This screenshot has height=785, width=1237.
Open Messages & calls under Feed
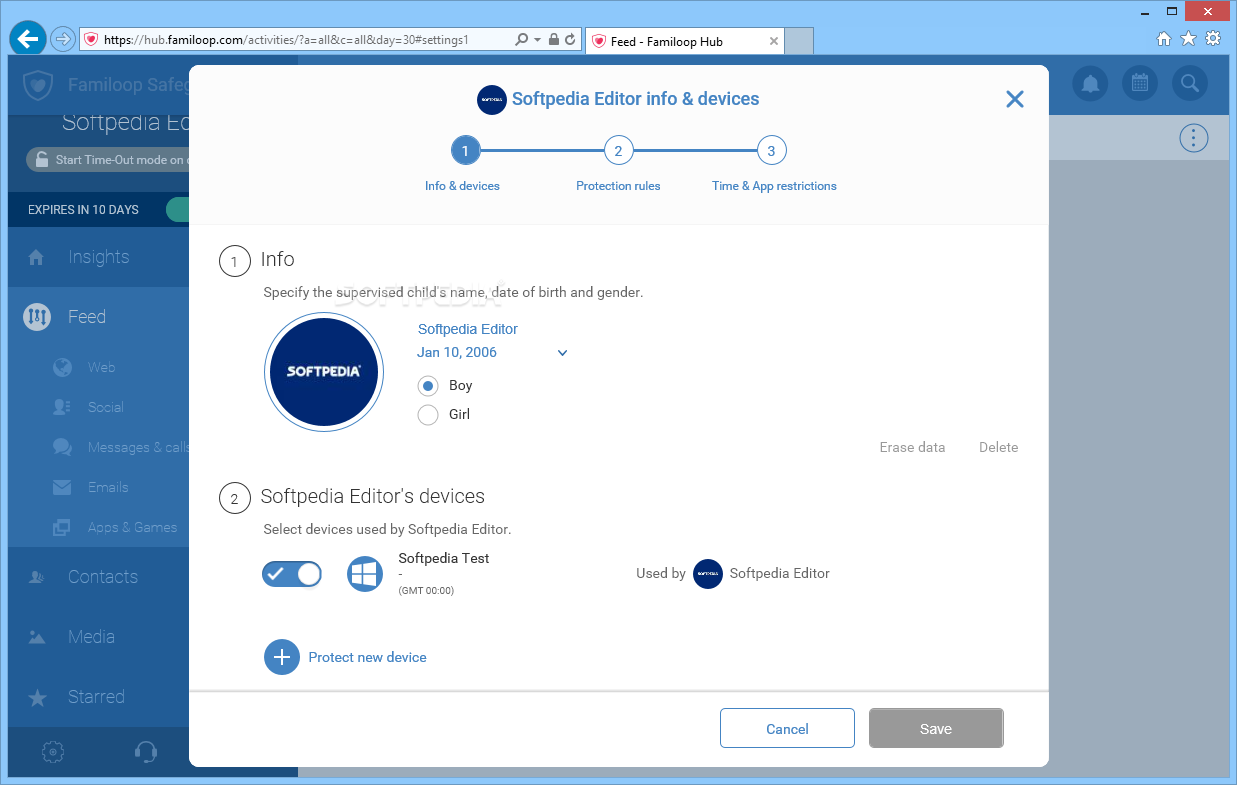coord(138,447)
